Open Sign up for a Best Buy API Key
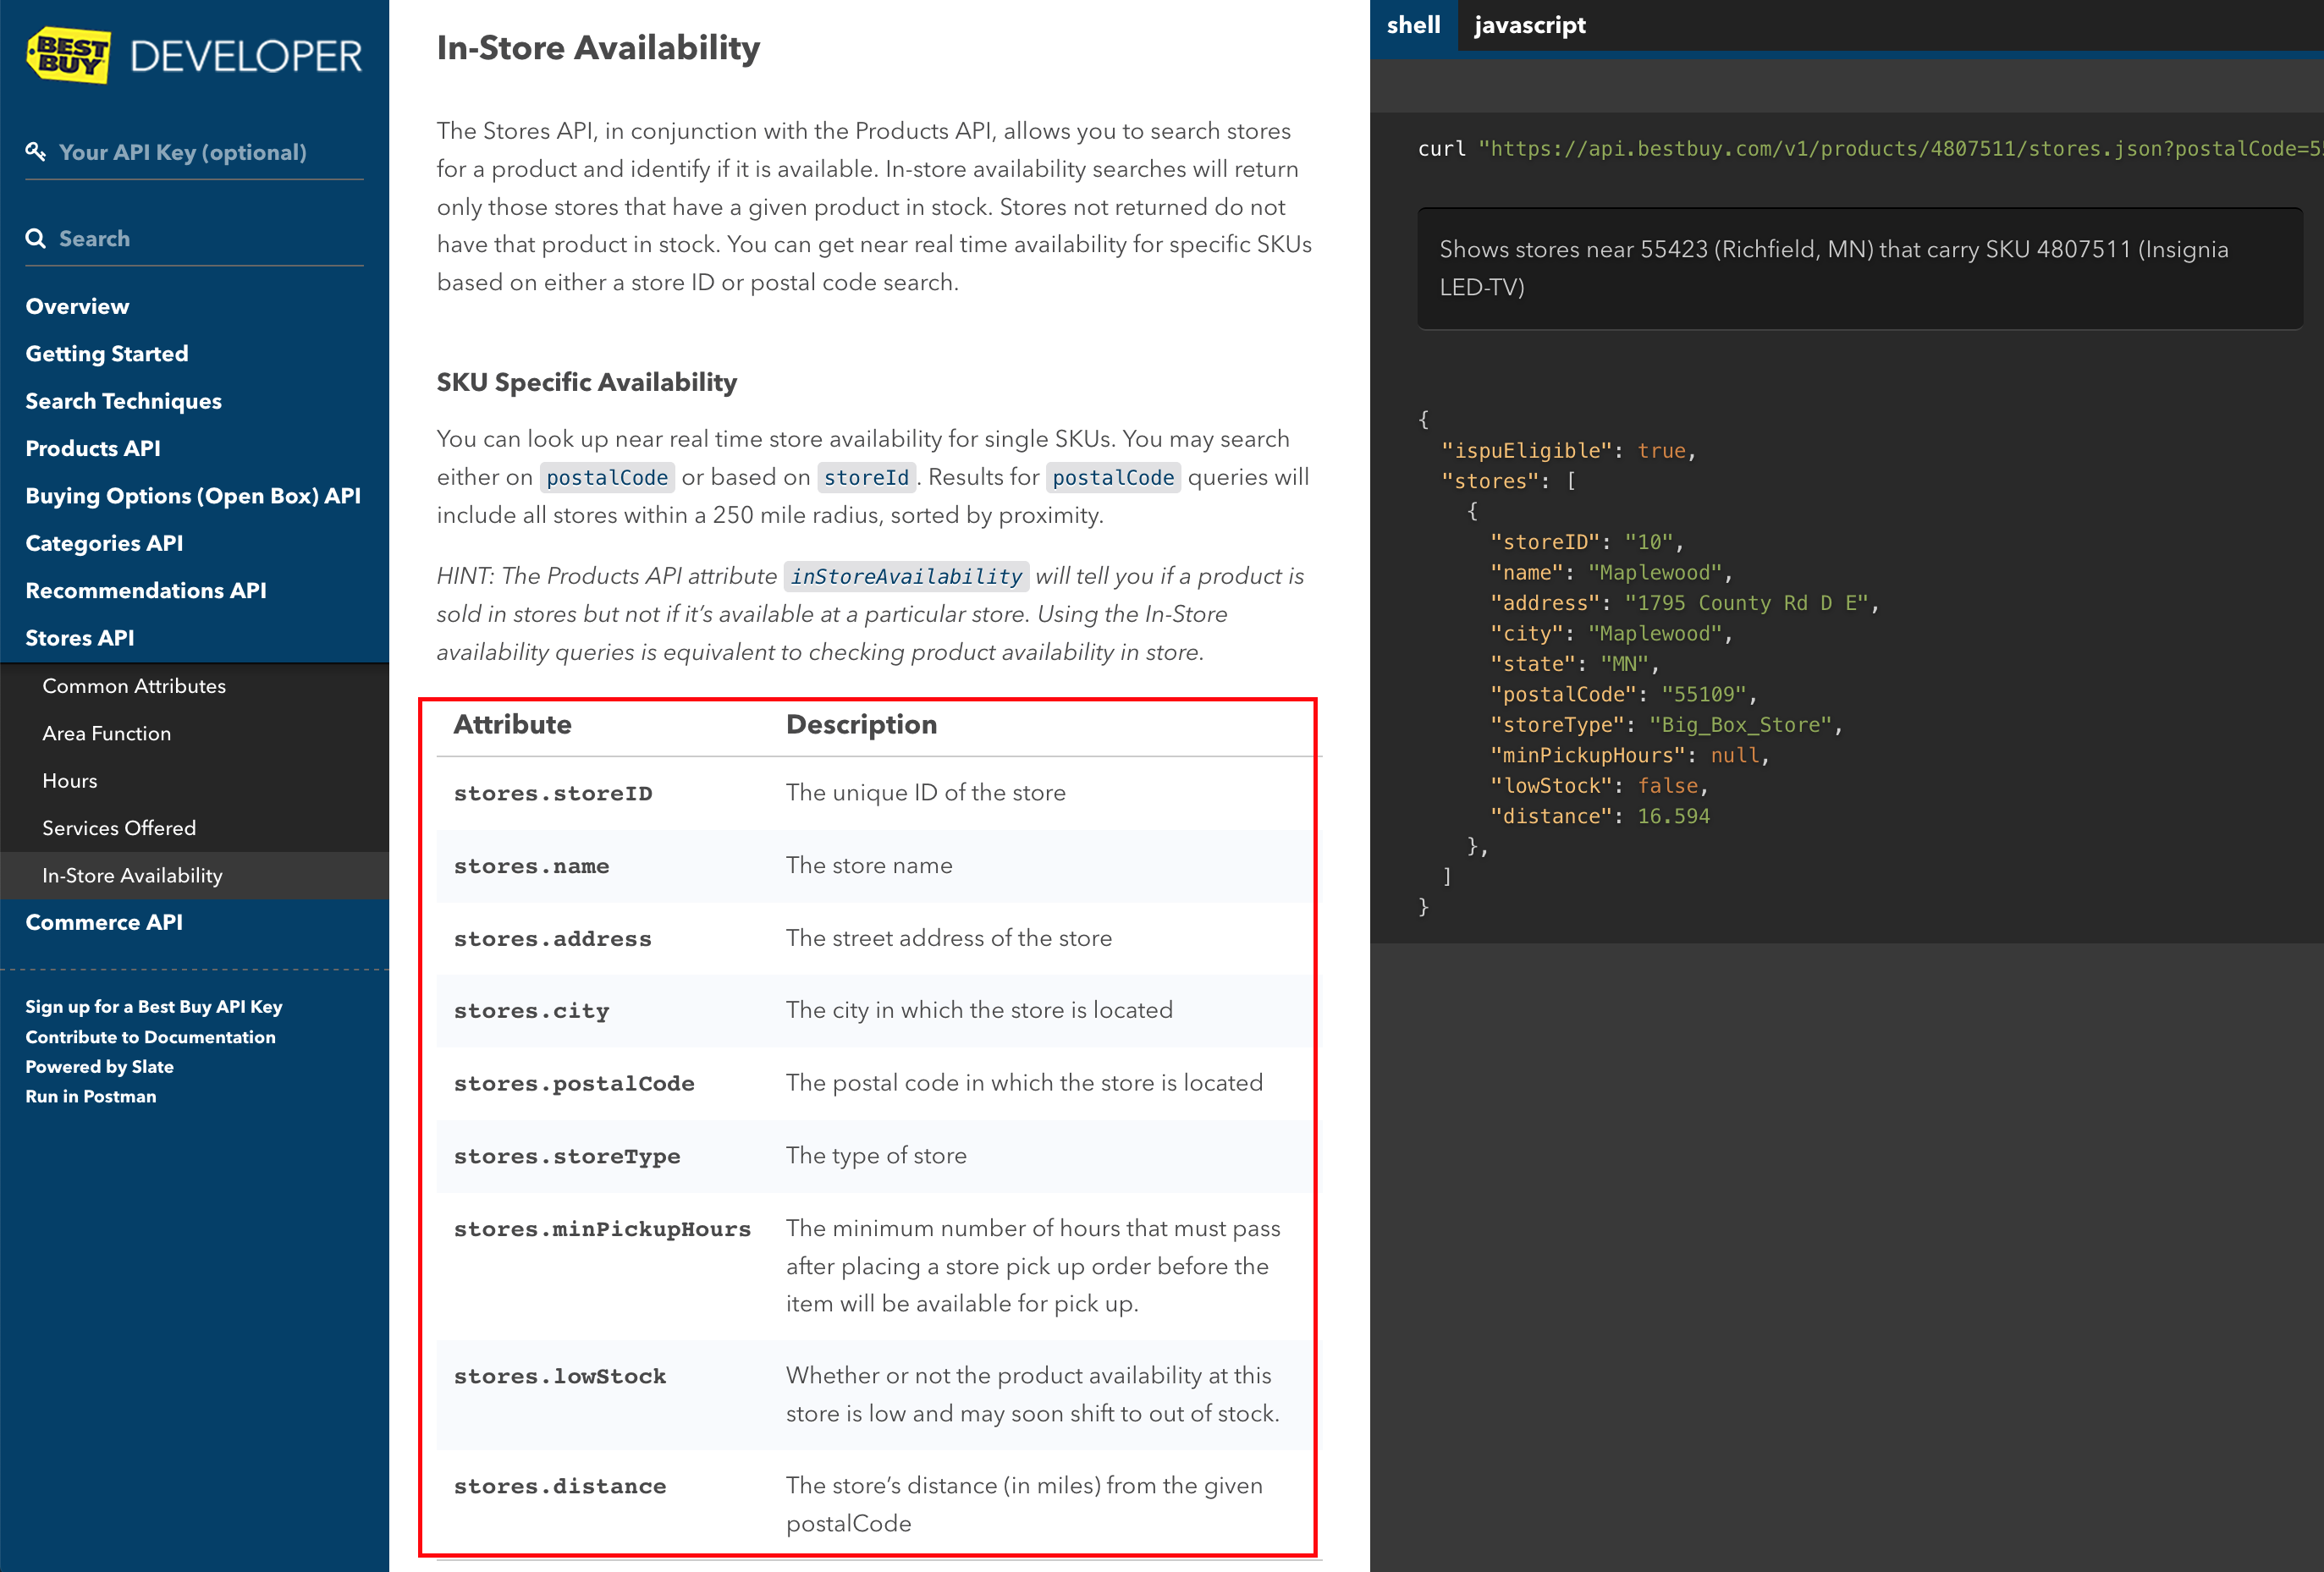 point(153,1006)
